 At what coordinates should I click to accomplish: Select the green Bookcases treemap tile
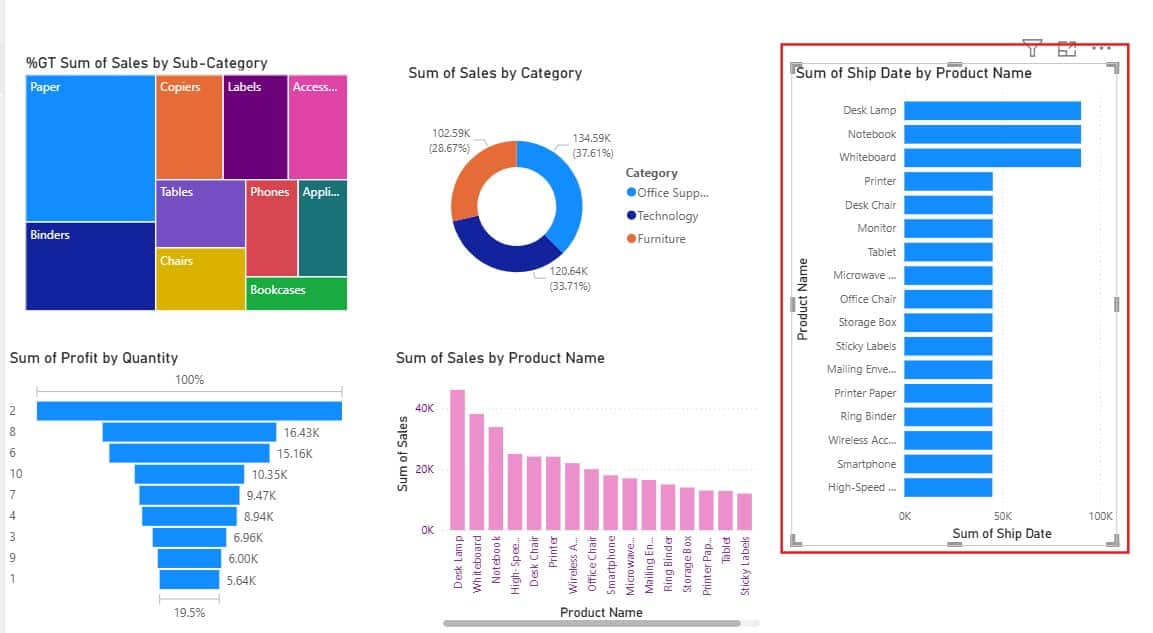(x=296, y=293)
